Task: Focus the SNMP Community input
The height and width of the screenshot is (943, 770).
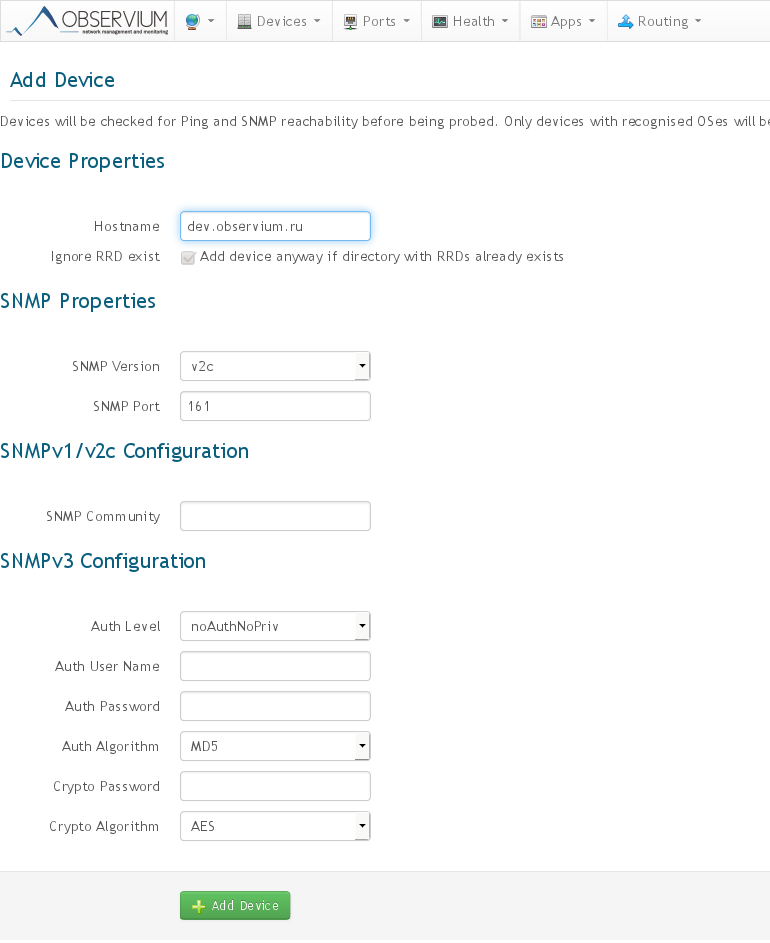Action: coord(275,516)
